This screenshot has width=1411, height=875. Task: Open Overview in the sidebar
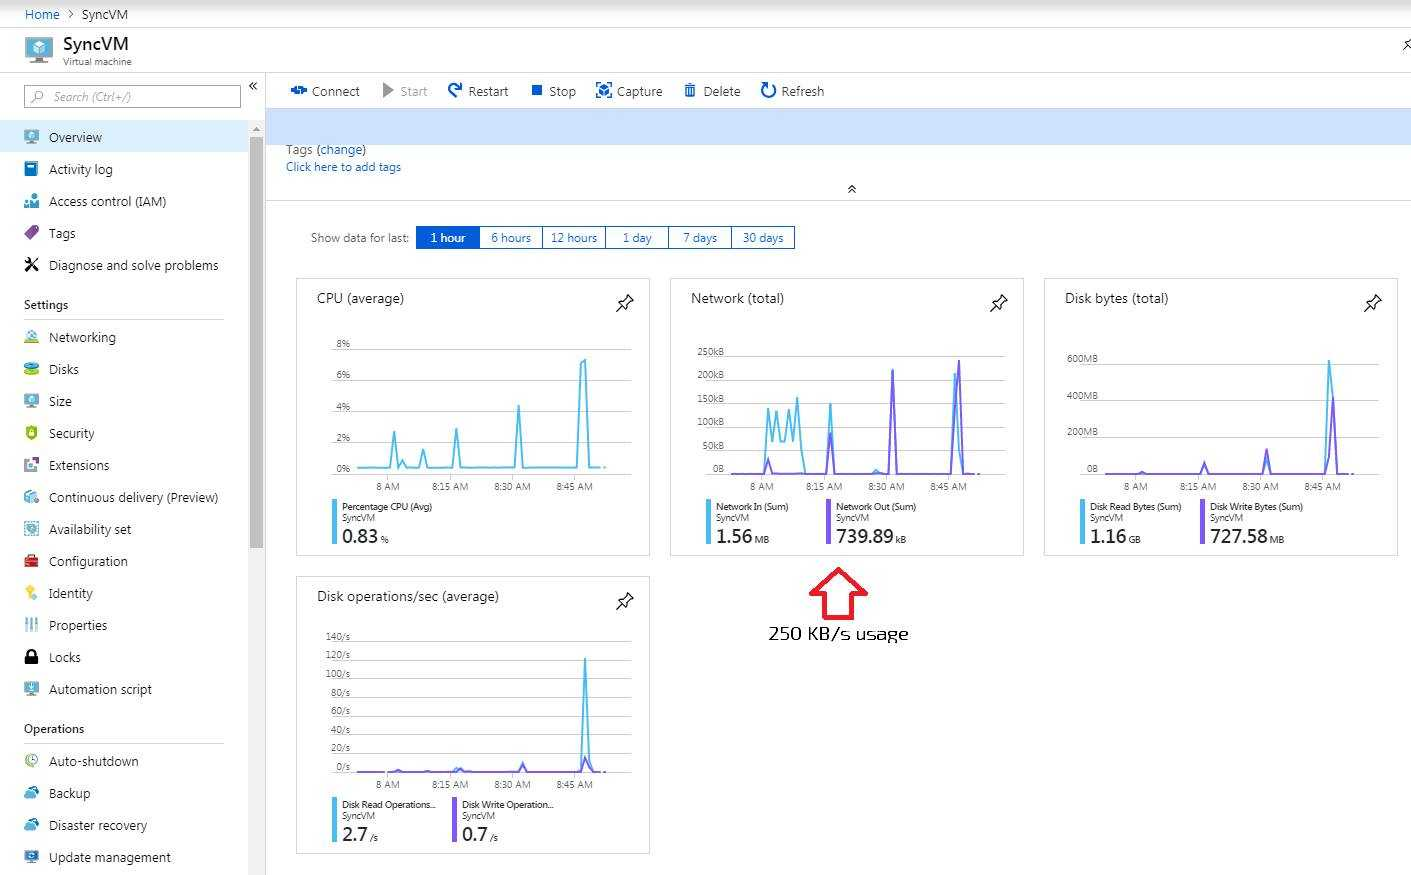coord(124,137)
